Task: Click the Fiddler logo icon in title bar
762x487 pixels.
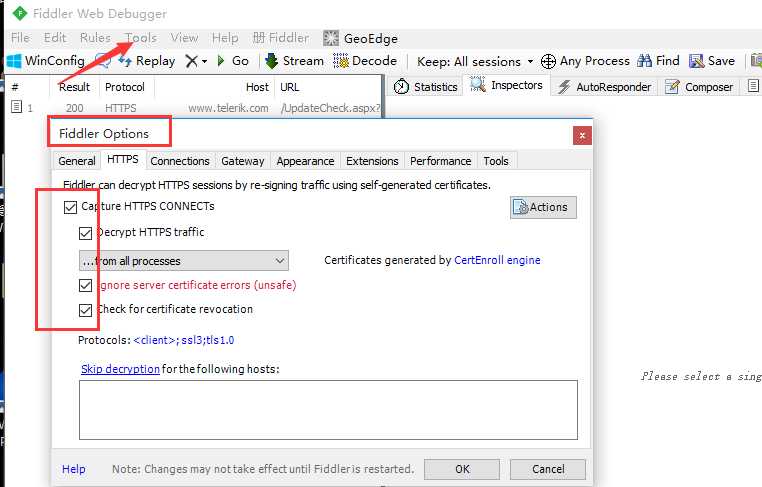Action: (x=19, y=13)
